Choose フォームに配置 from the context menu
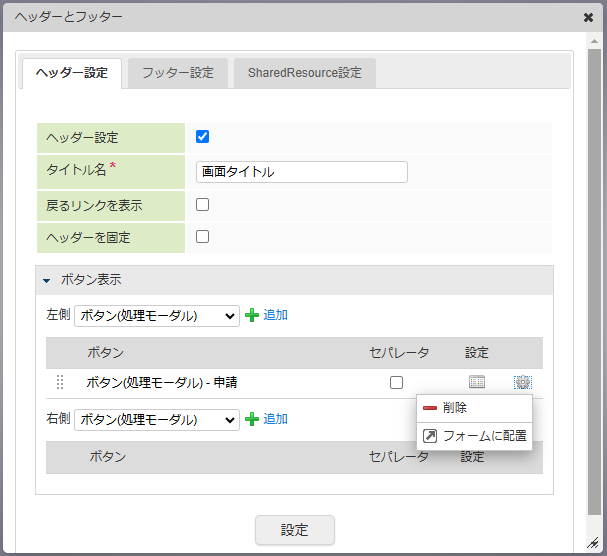This screenshot has width=607, height=556. (474, 436)
